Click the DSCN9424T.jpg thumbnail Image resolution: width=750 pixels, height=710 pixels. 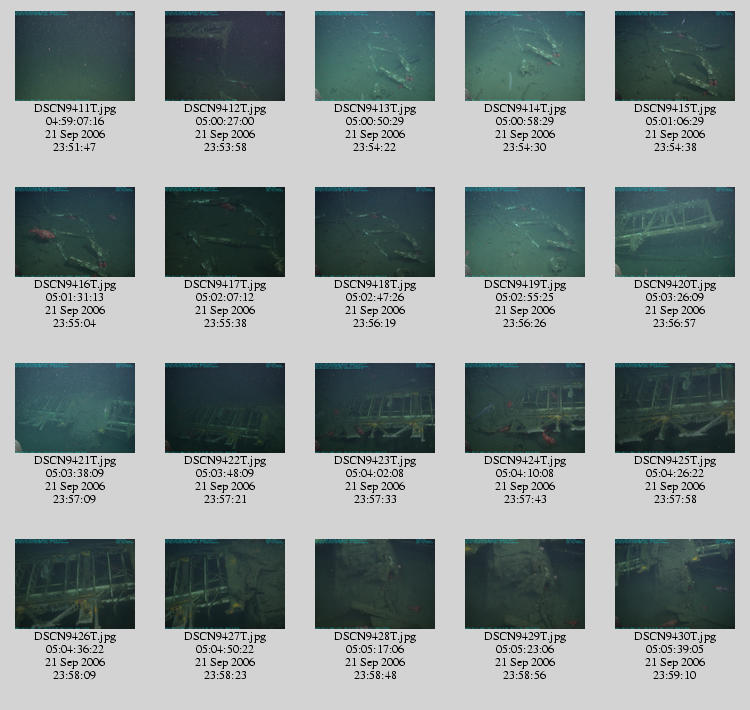point(525,408)
